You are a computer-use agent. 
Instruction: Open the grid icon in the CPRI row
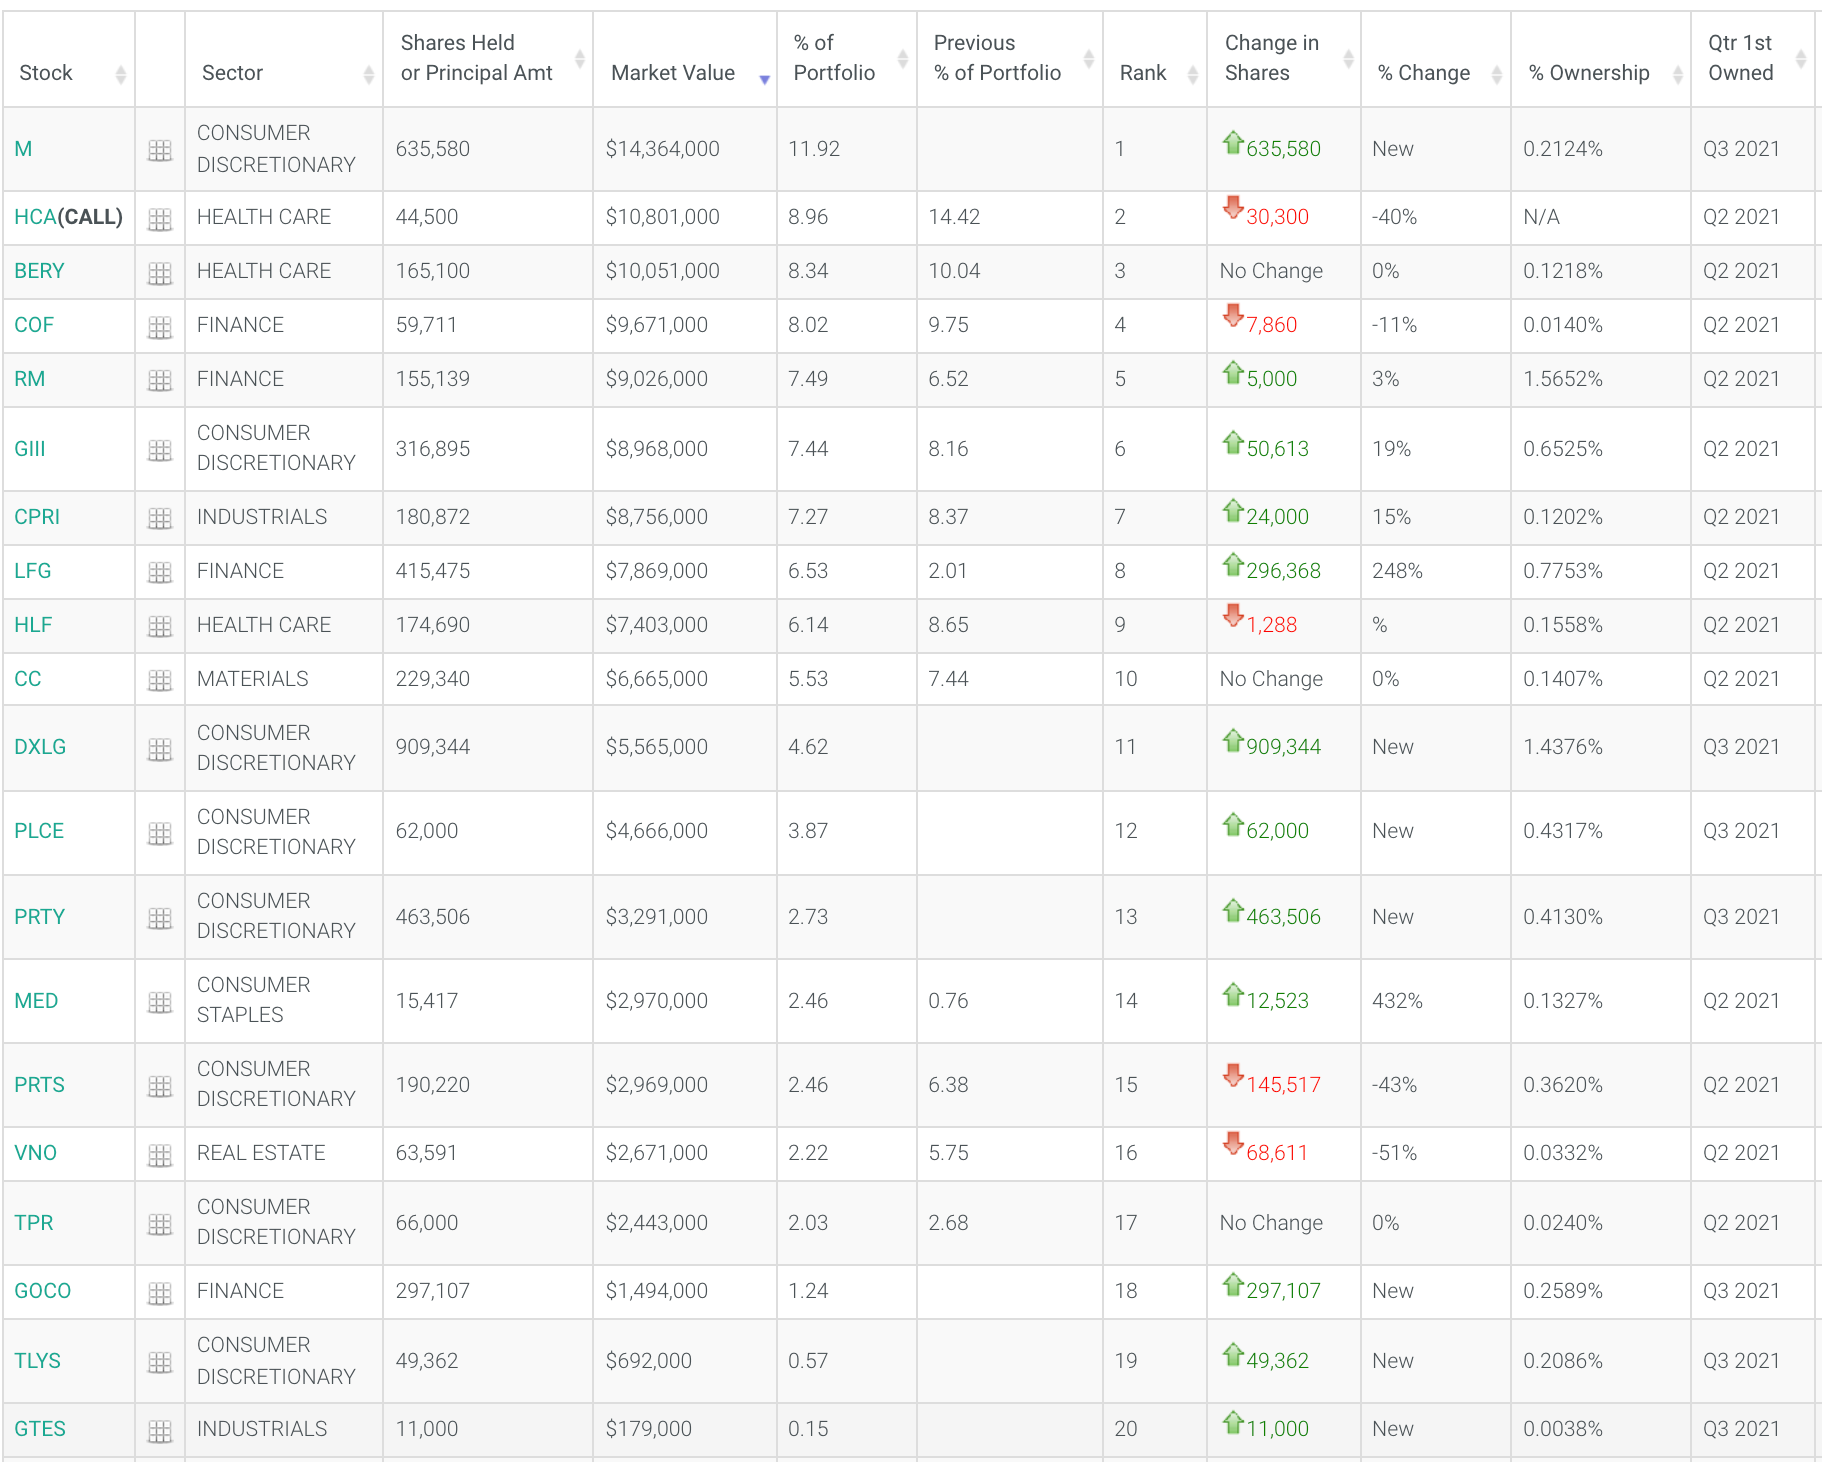click(x=160, y=519)
